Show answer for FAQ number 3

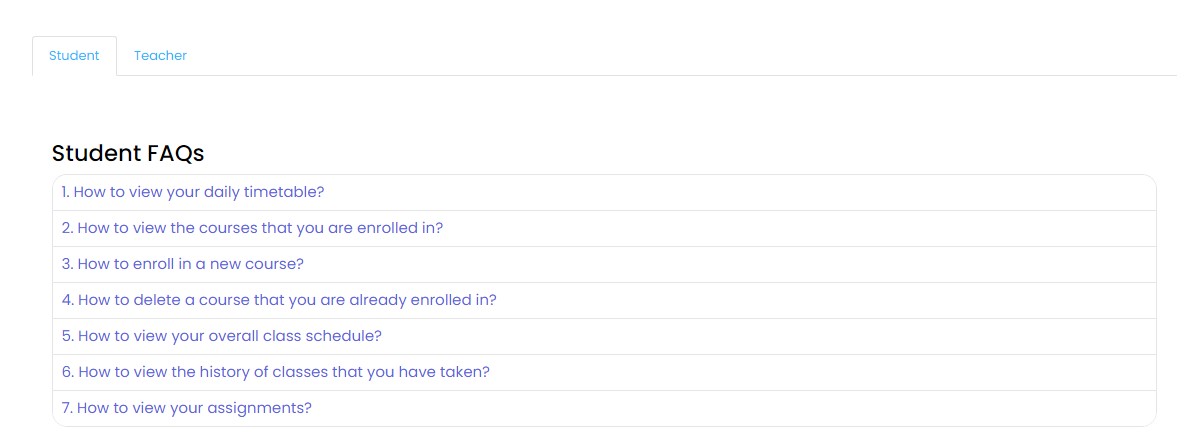(x=182, y=264)
